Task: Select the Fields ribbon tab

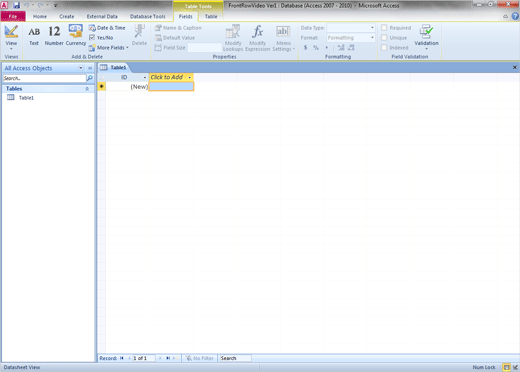Action: point(186,16)
